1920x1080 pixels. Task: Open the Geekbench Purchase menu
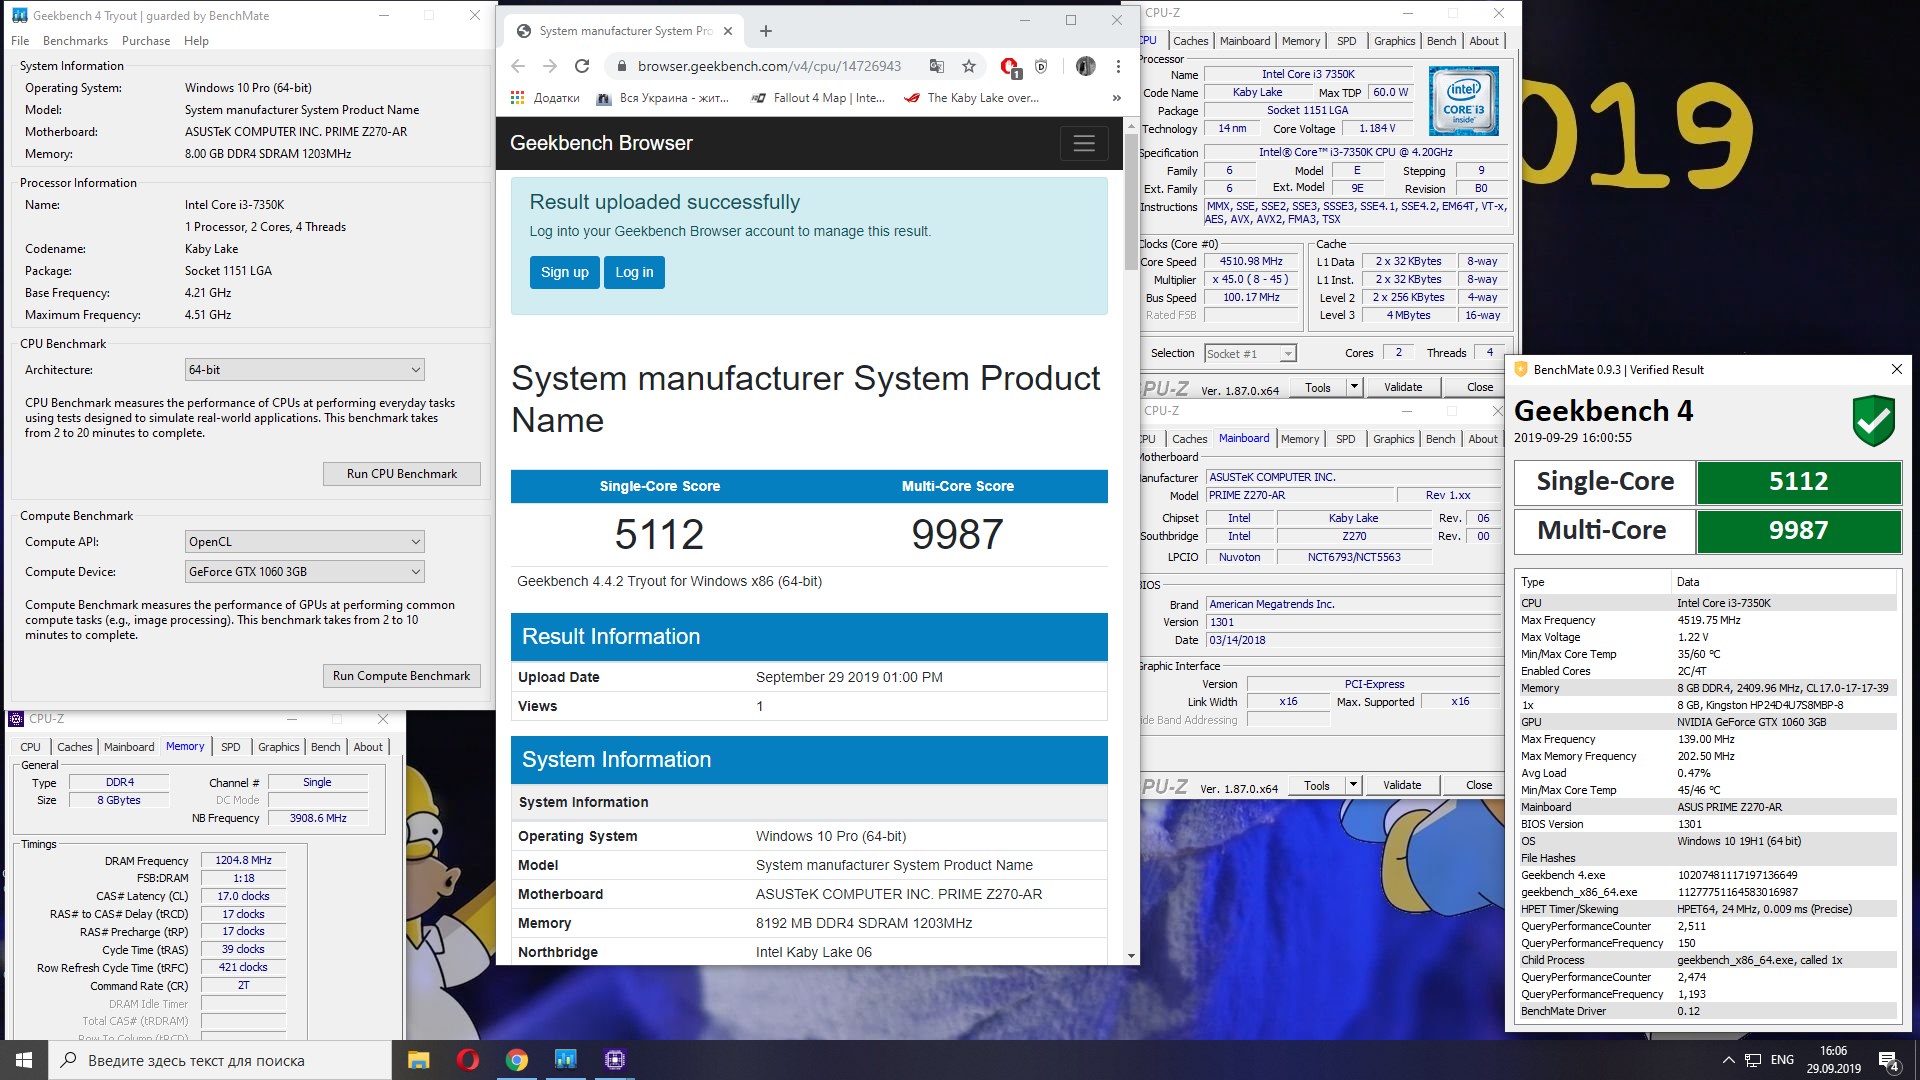click(x=146, y=41)
